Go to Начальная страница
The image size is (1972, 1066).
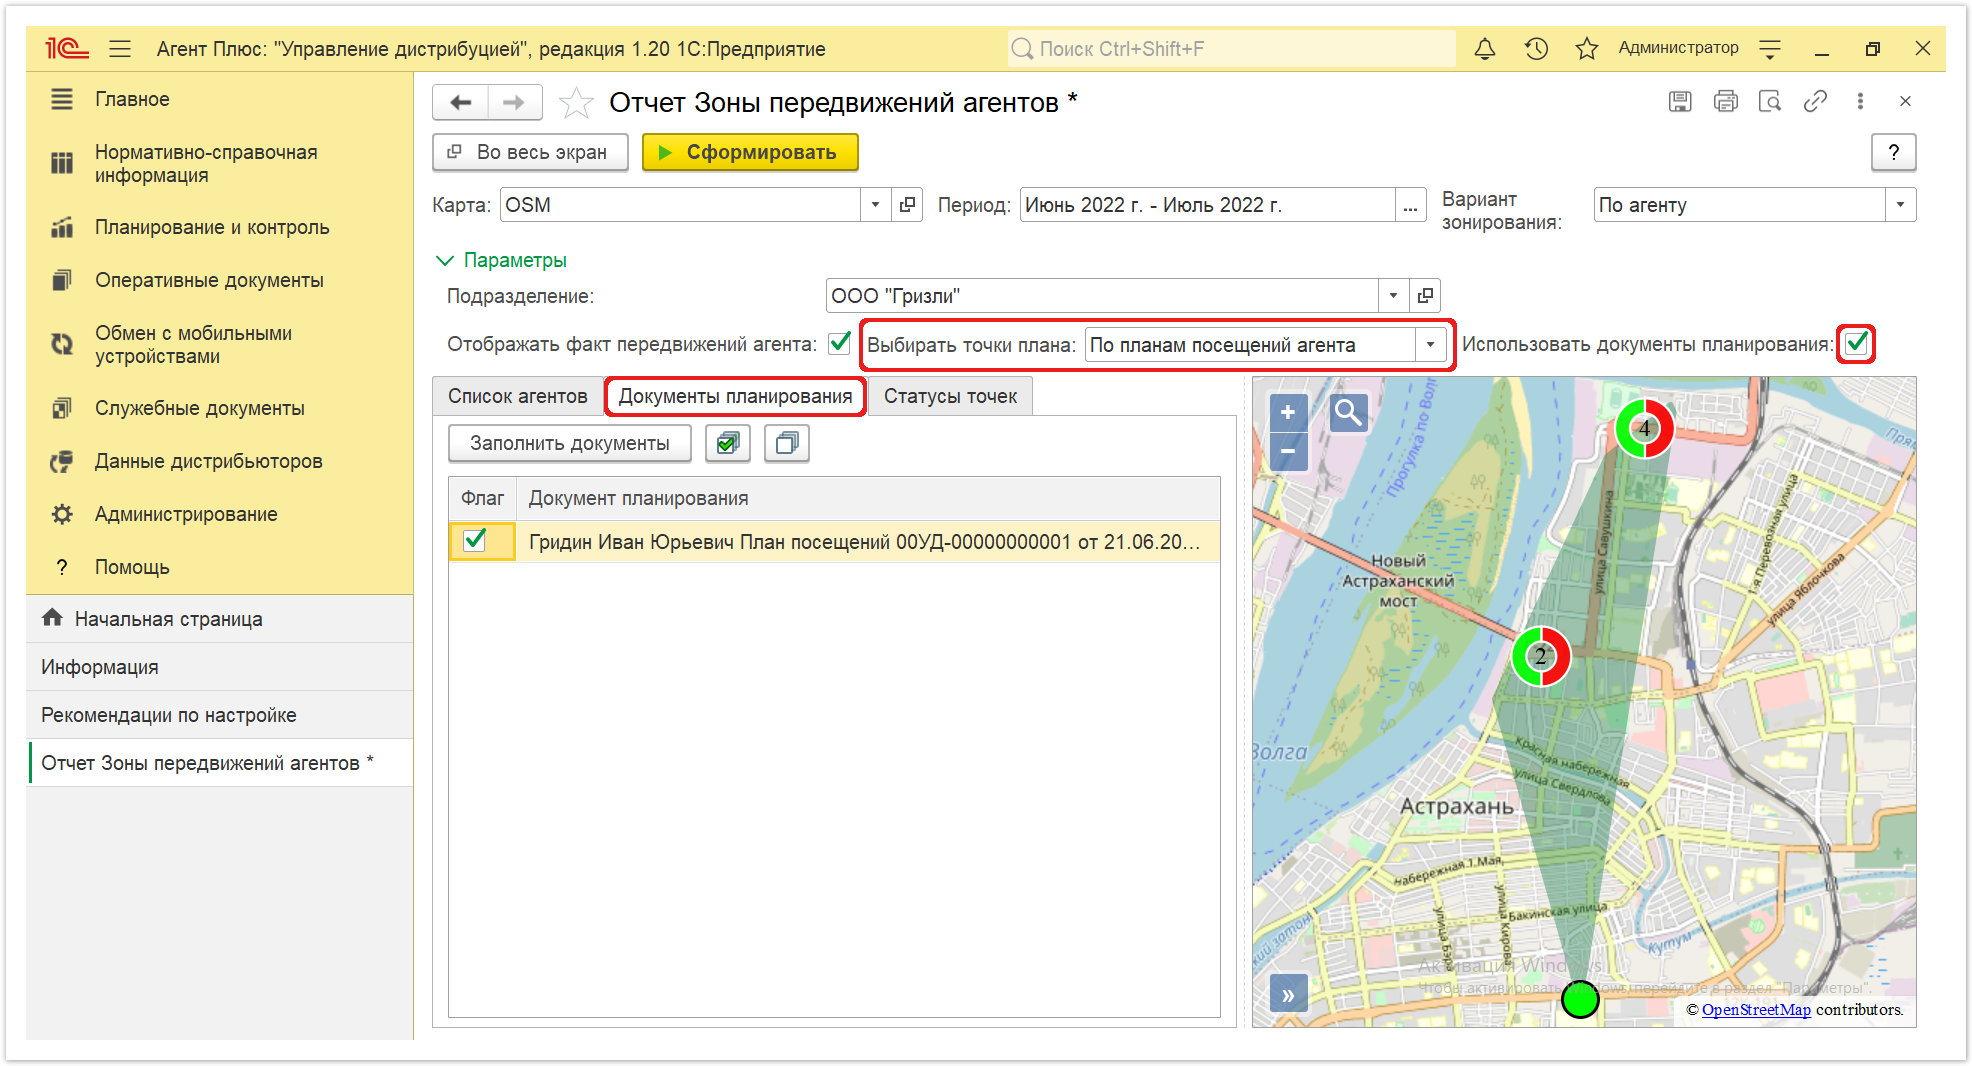(x=220, y=618)
